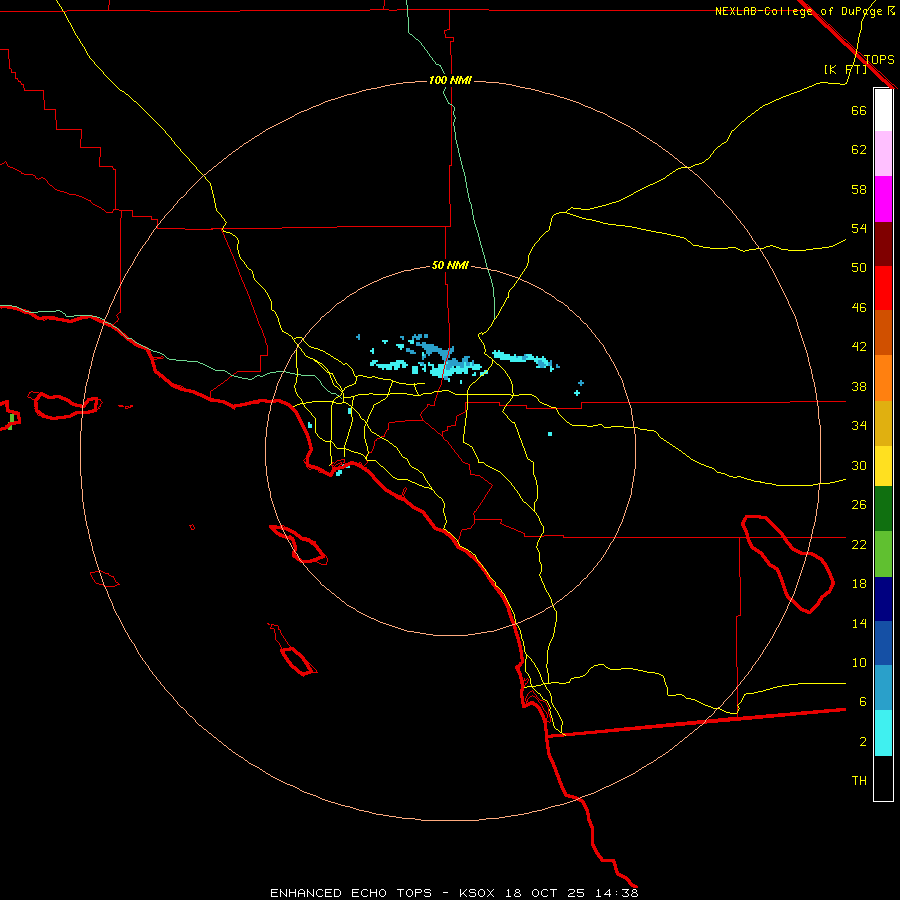Click the legend value 50
This screenshot has width=900, height=900.
pos(859,267)
